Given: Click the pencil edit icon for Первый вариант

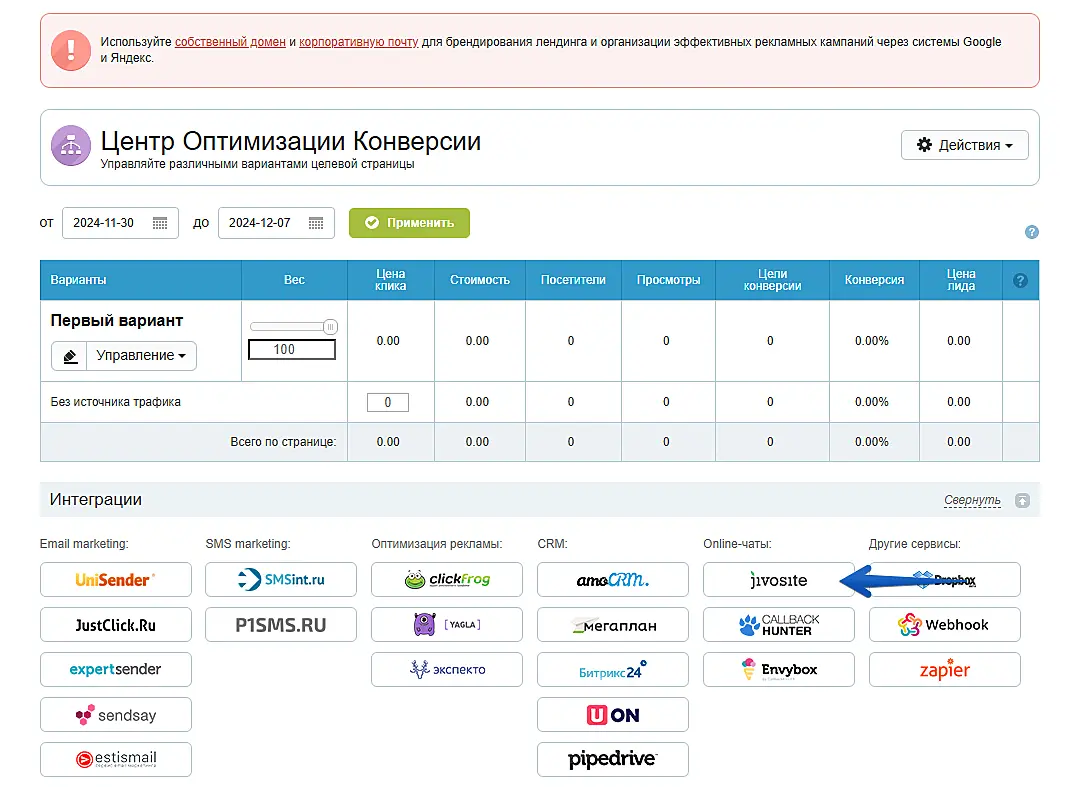Looking at the screenshot, I should point(70,356).
